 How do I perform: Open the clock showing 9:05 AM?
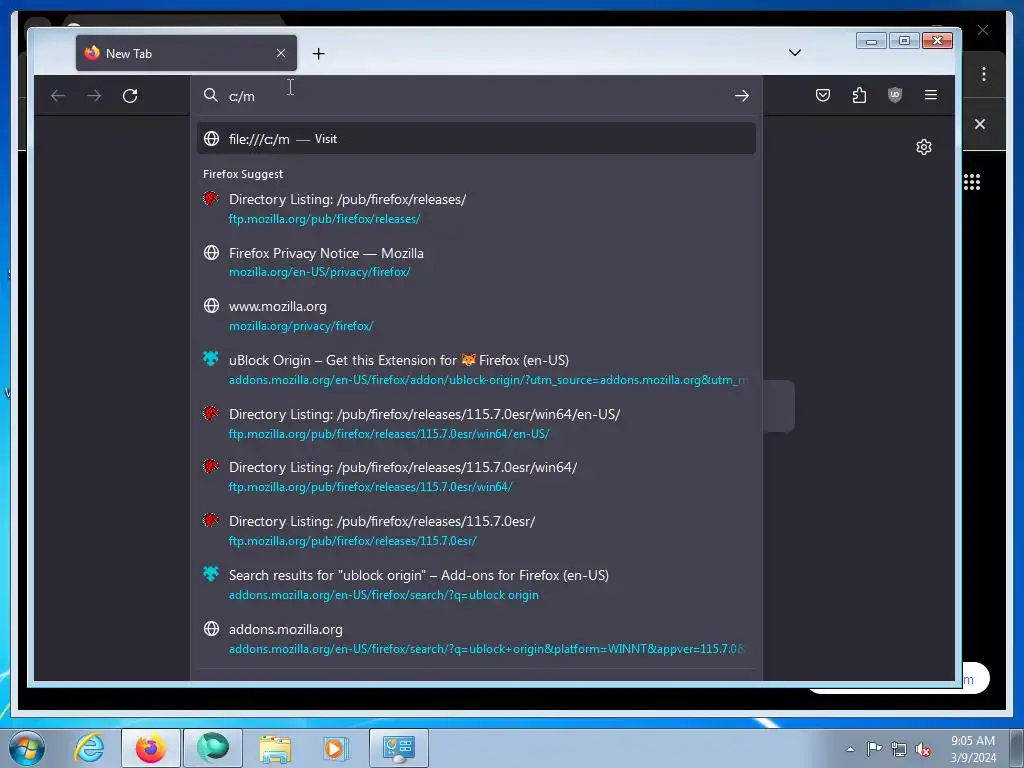[972, 749]
